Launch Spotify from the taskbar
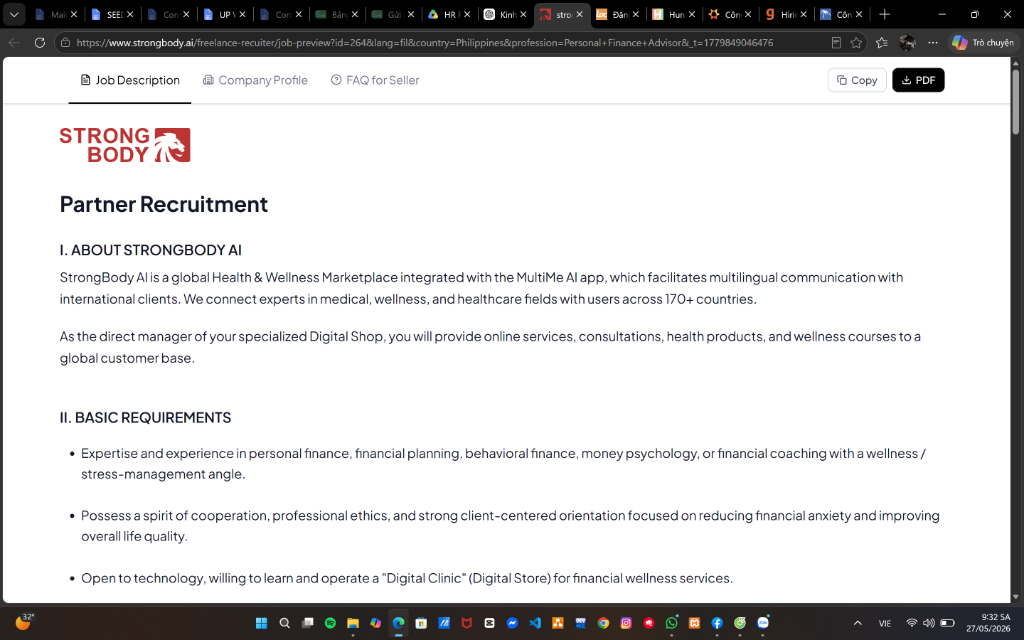 [x=330, y=623]
